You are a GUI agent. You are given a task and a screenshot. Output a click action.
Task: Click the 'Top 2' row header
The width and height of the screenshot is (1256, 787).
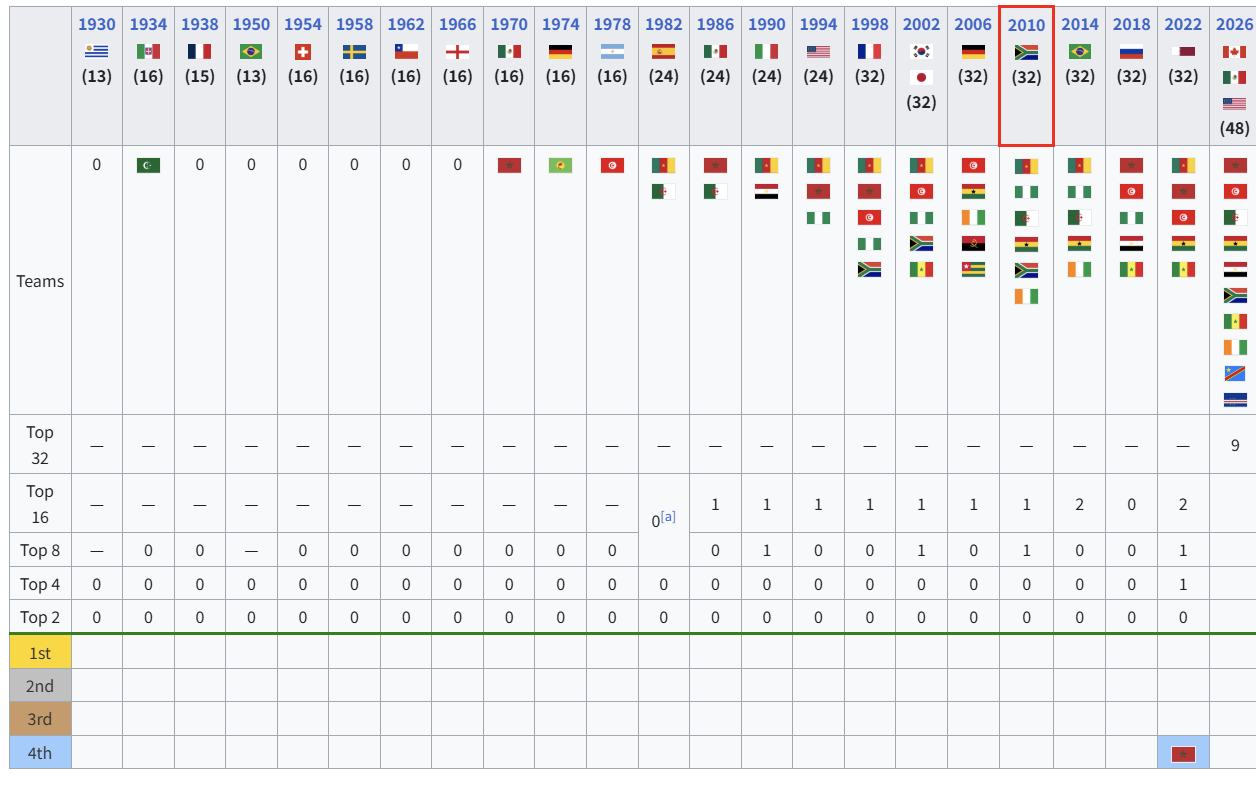(40, 617)
